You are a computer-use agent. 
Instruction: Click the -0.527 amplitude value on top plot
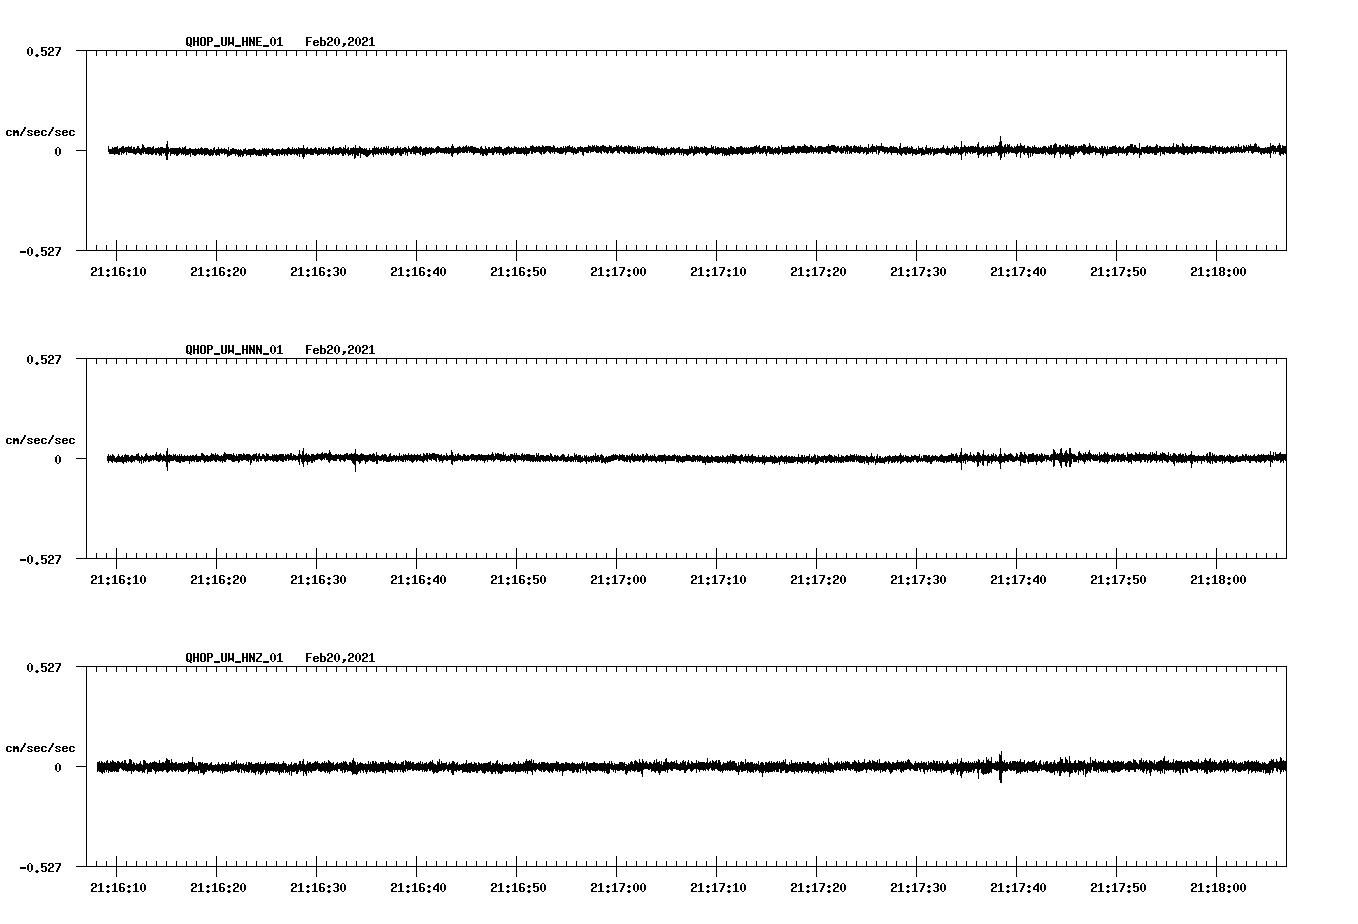coord(40,251)
